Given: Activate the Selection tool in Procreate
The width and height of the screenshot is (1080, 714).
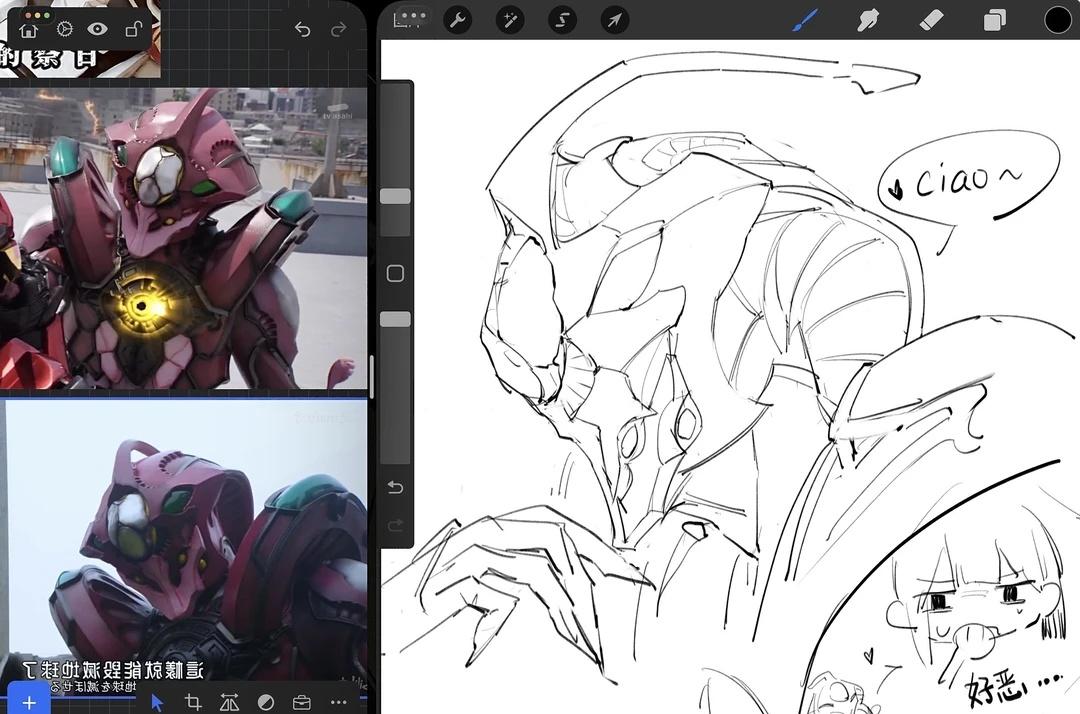Looking at the screenshot, I should click(563, 20).
